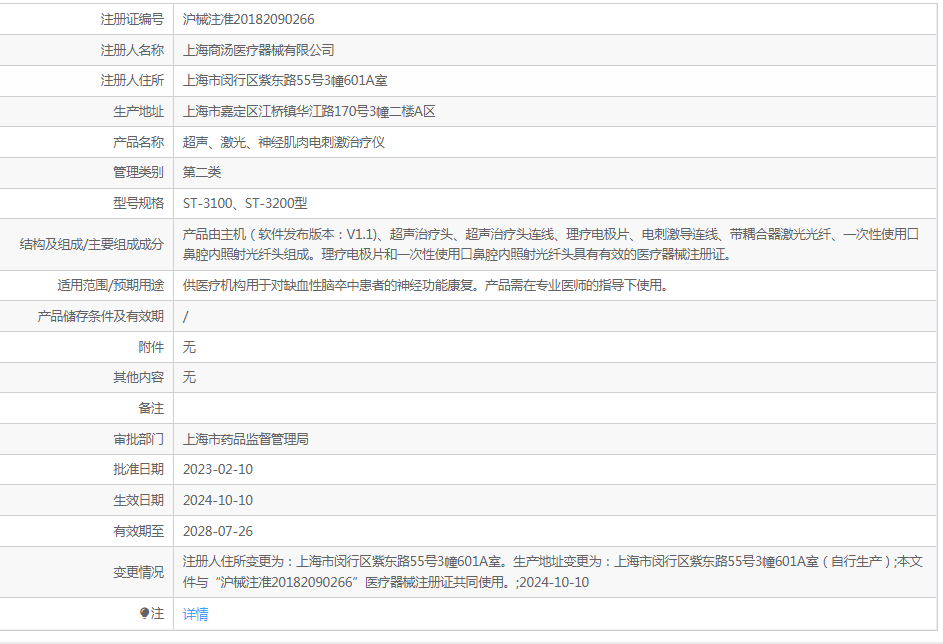
Task: Click the 产品名称 label
Action: [x=138, y=143]
